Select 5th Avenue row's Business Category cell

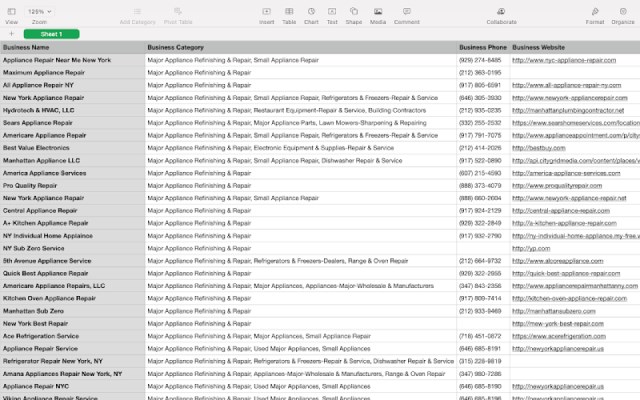coord(301,261)
